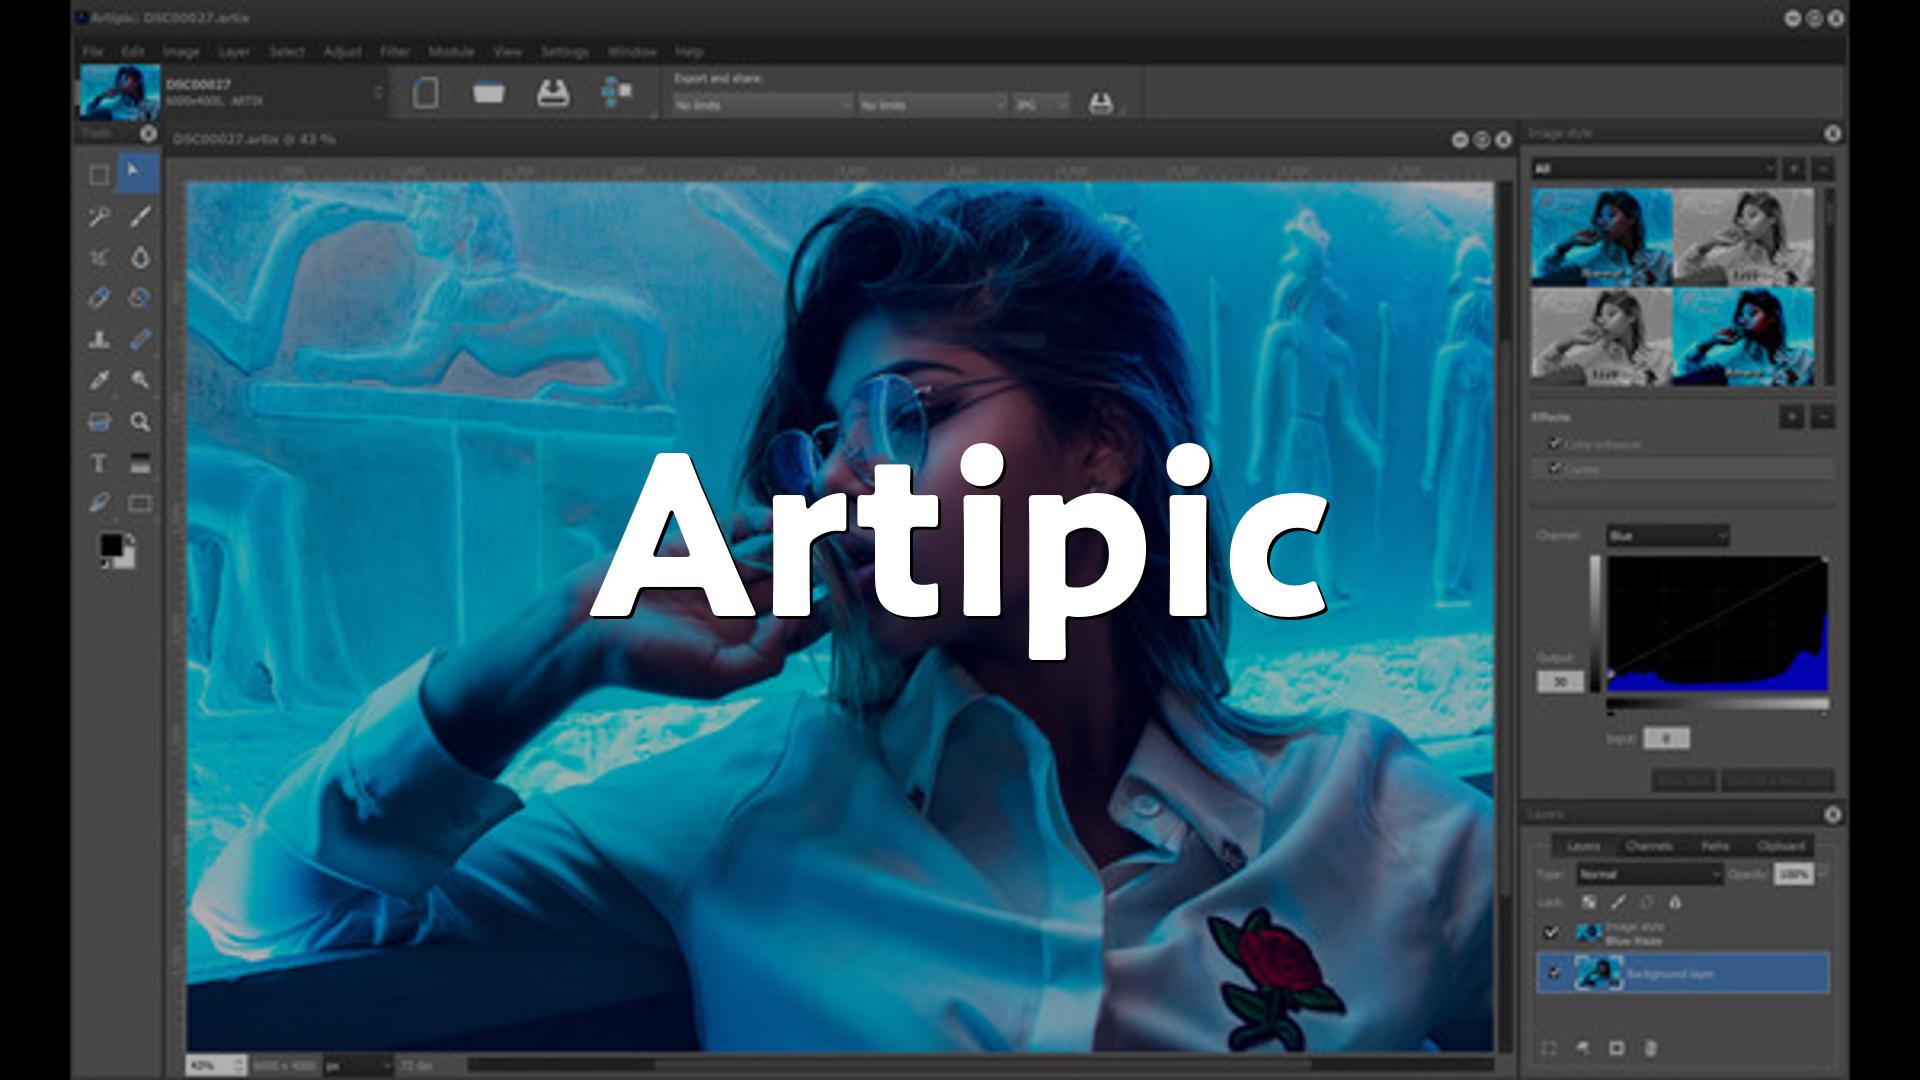The image size is (1920, 1080).
Task: Open a file using folder icon
Action: (x=488, y=93)
